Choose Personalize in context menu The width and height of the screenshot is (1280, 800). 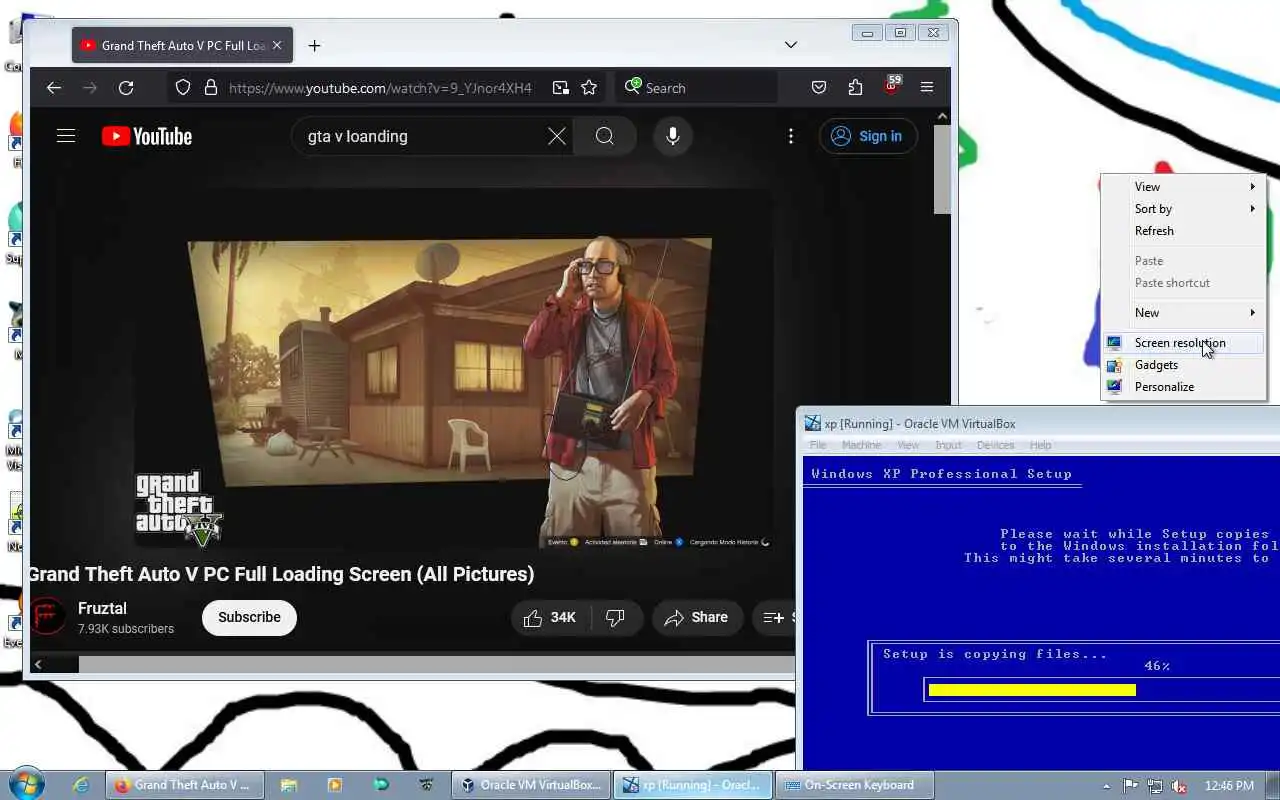click(1183, 387)
